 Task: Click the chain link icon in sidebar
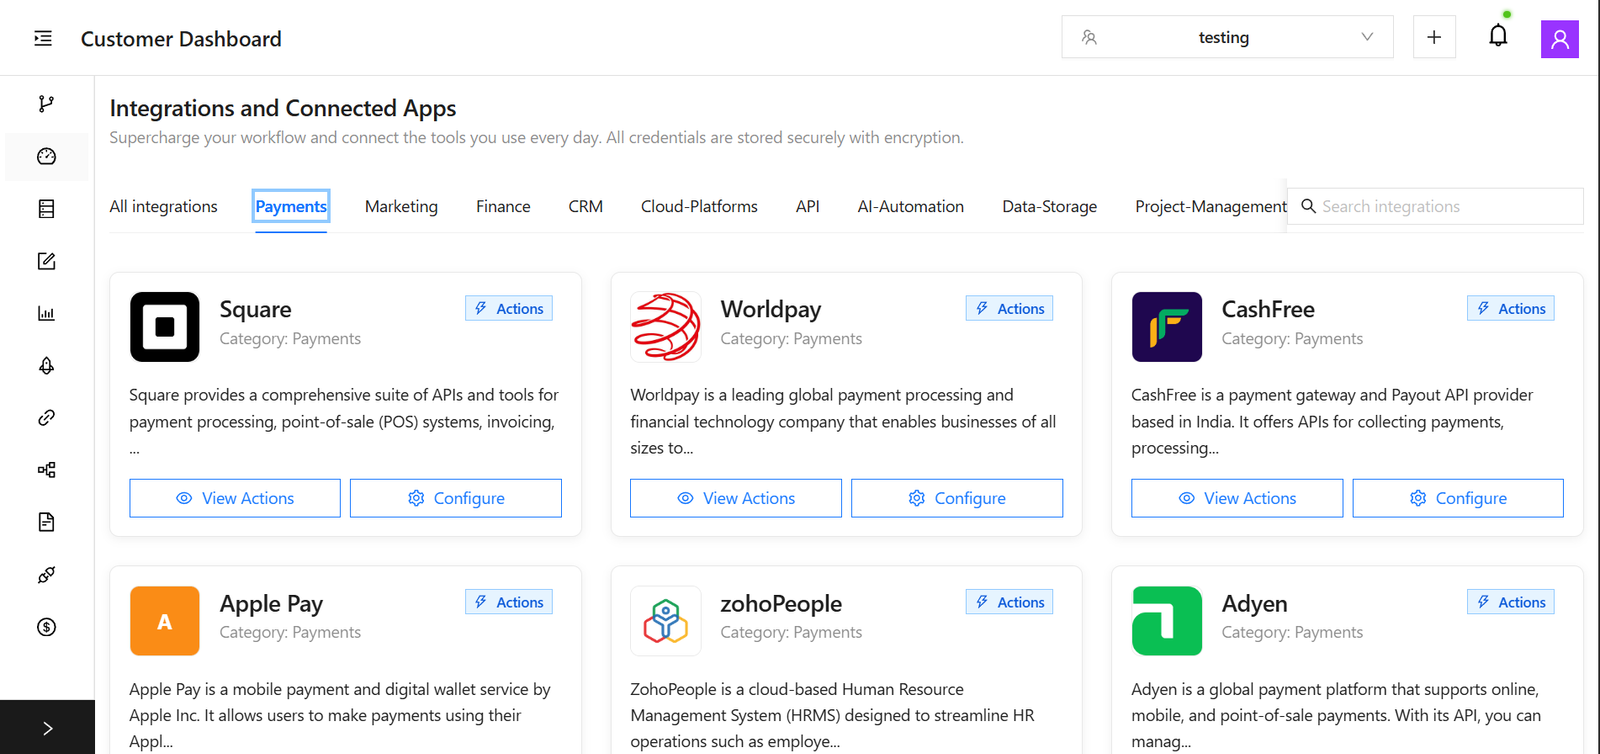click(46, 418)
